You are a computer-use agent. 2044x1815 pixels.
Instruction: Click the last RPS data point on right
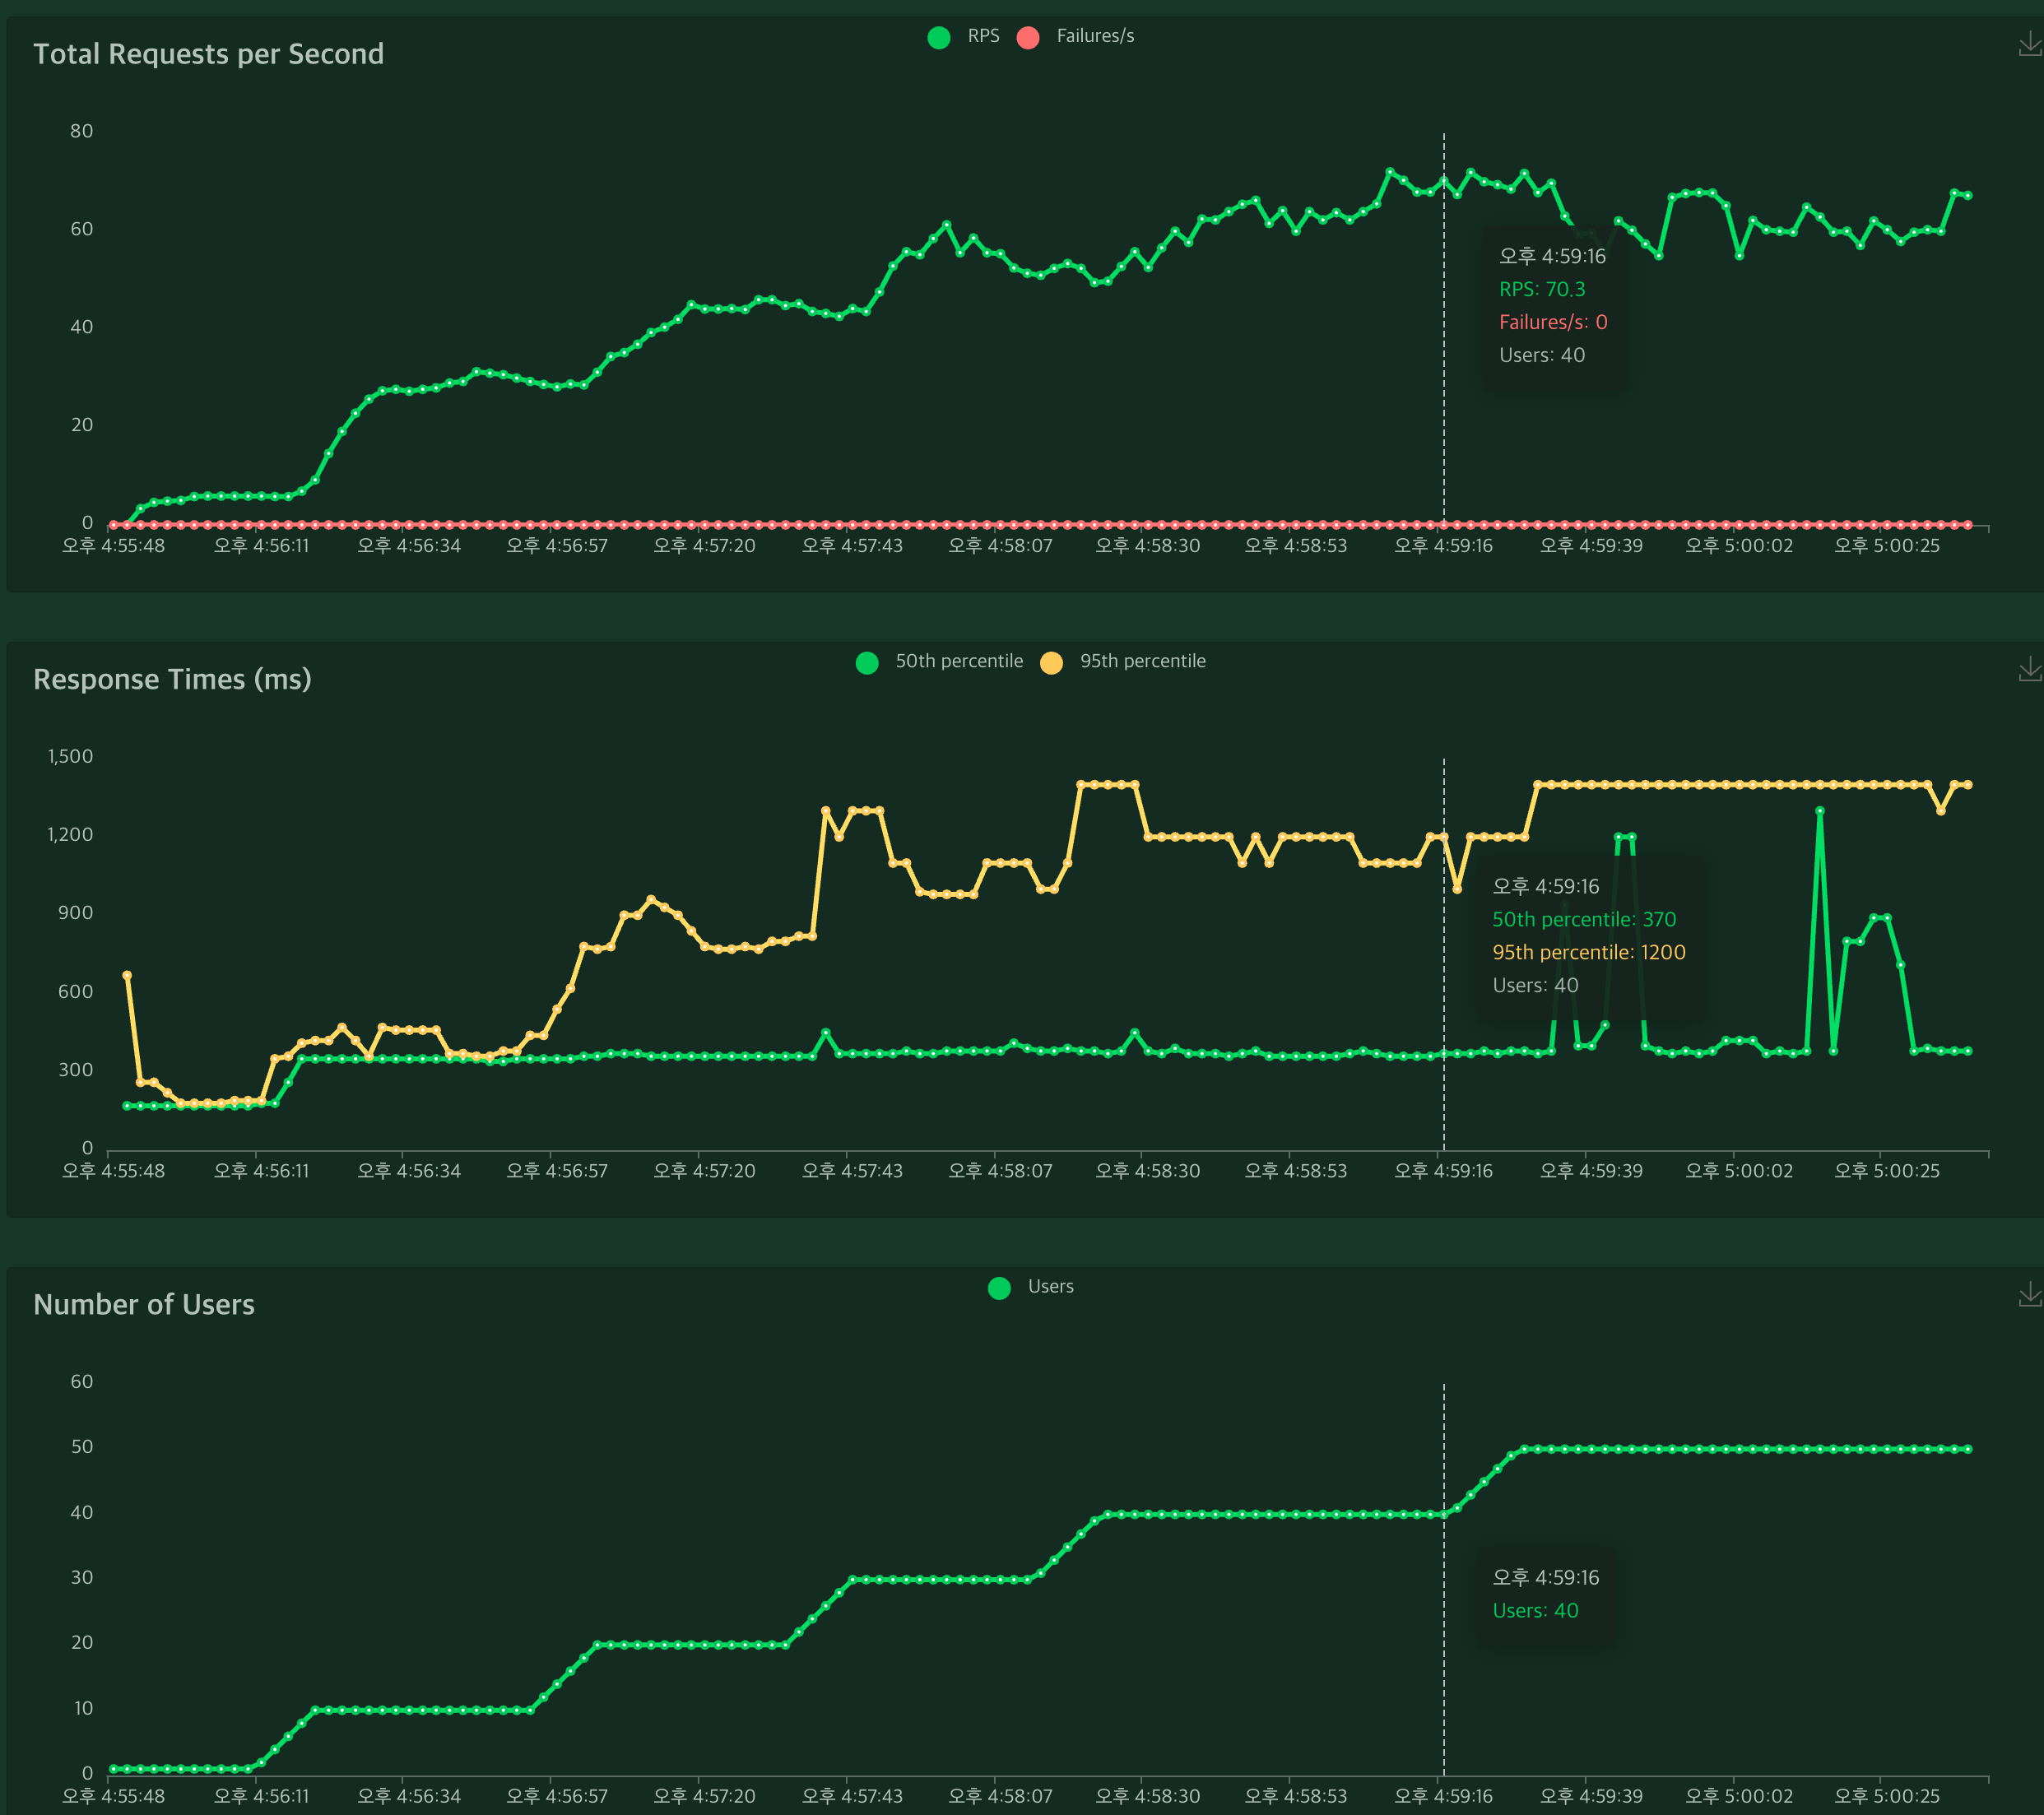[x=1968, y=196]
